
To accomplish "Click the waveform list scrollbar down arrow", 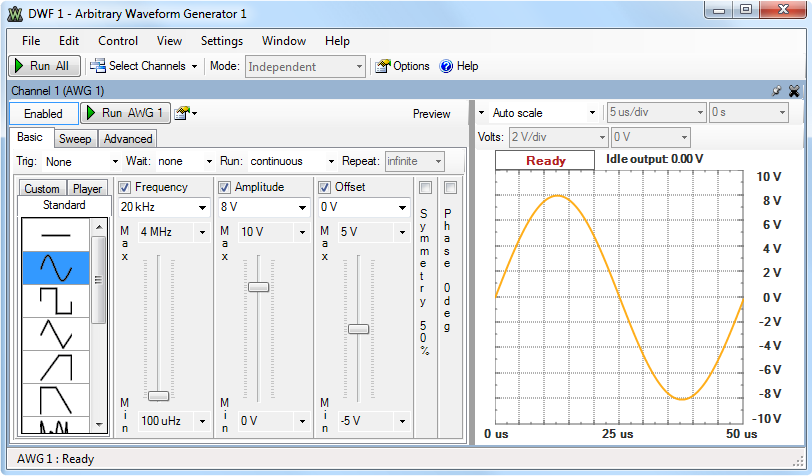I will [x=99, y=425].
